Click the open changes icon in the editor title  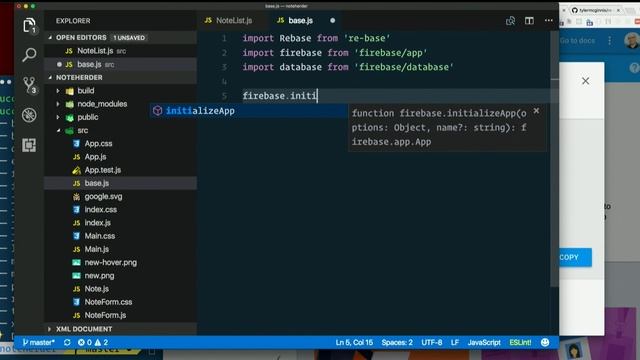[510, 20]
